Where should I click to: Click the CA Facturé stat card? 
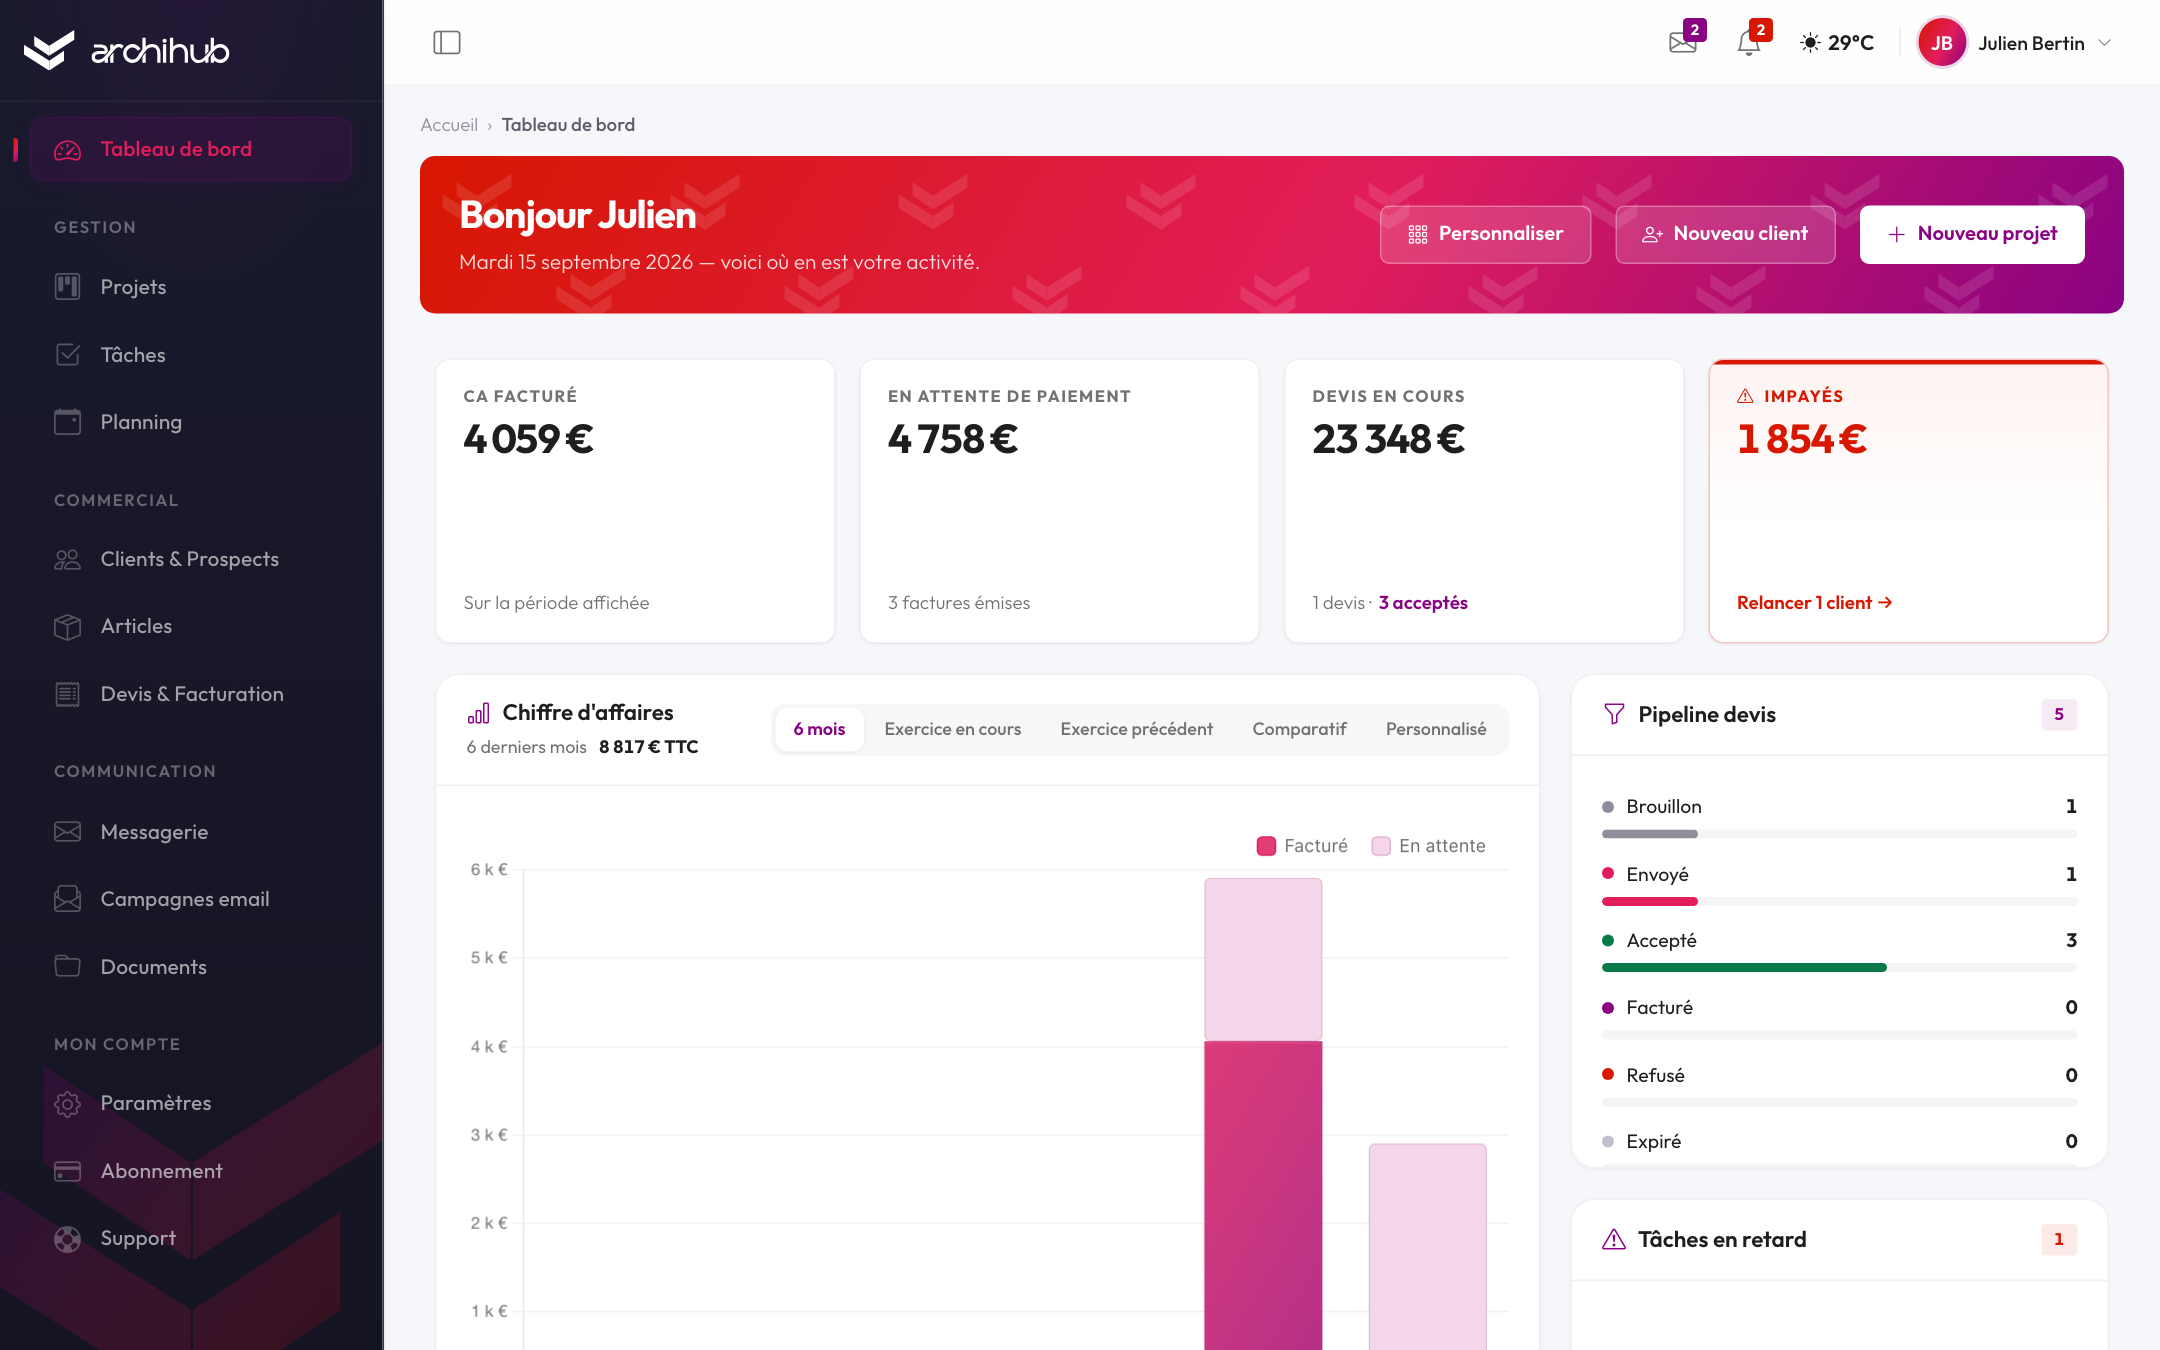pyautogui.click(x=635, y=501)
